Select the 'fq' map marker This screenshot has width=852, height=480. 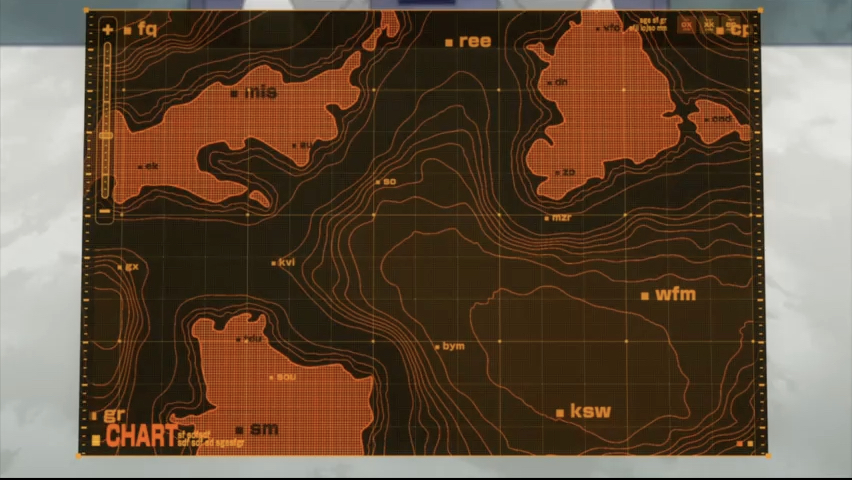pyautogui.click(x=141, y=29)
